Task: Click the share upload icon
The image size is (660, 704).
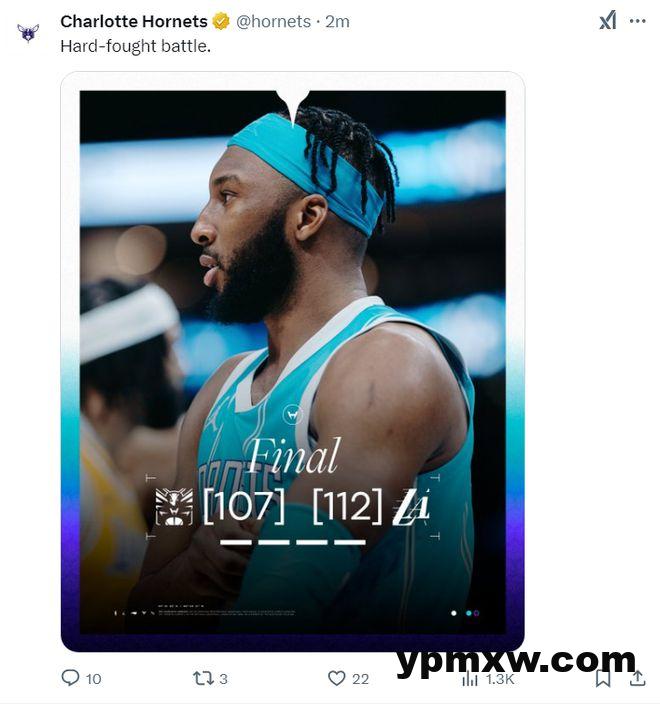Action: coord(637,678)
